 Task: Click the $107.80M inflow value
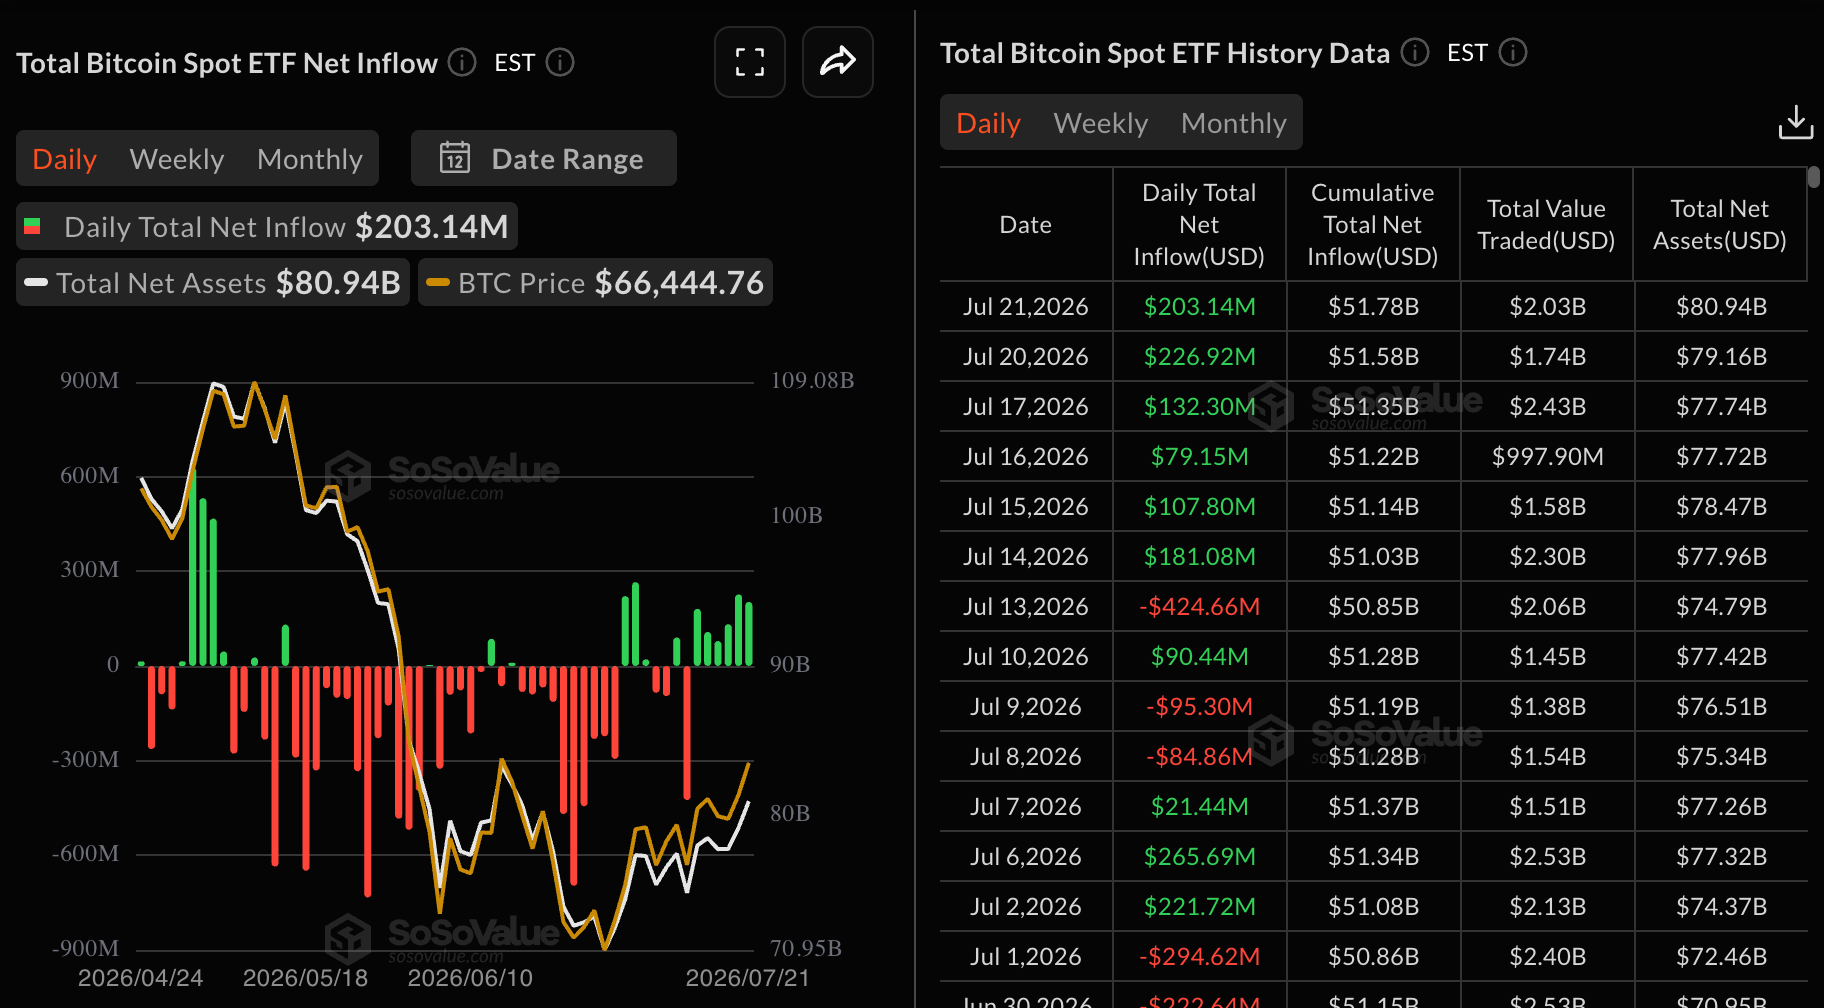[x=1200, y=507]
